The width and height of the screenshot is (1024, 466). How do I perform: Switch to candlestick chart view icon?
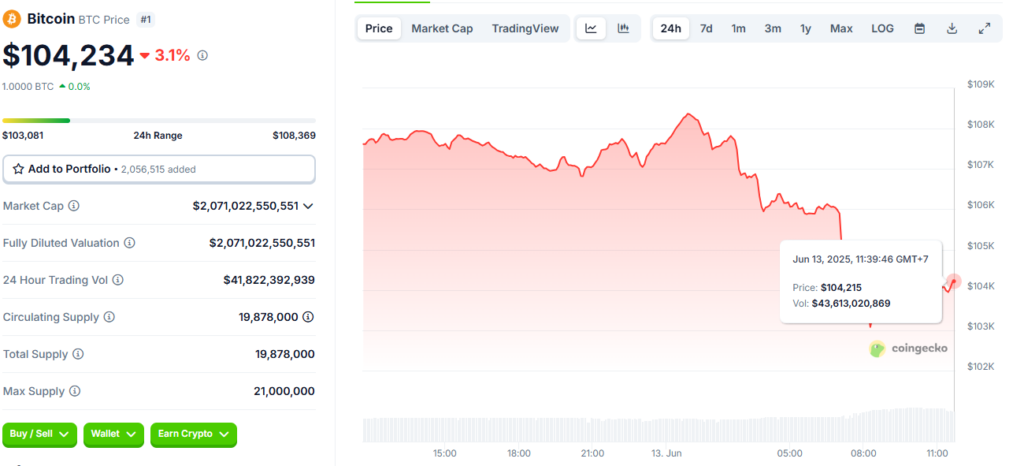coord(623,28)
